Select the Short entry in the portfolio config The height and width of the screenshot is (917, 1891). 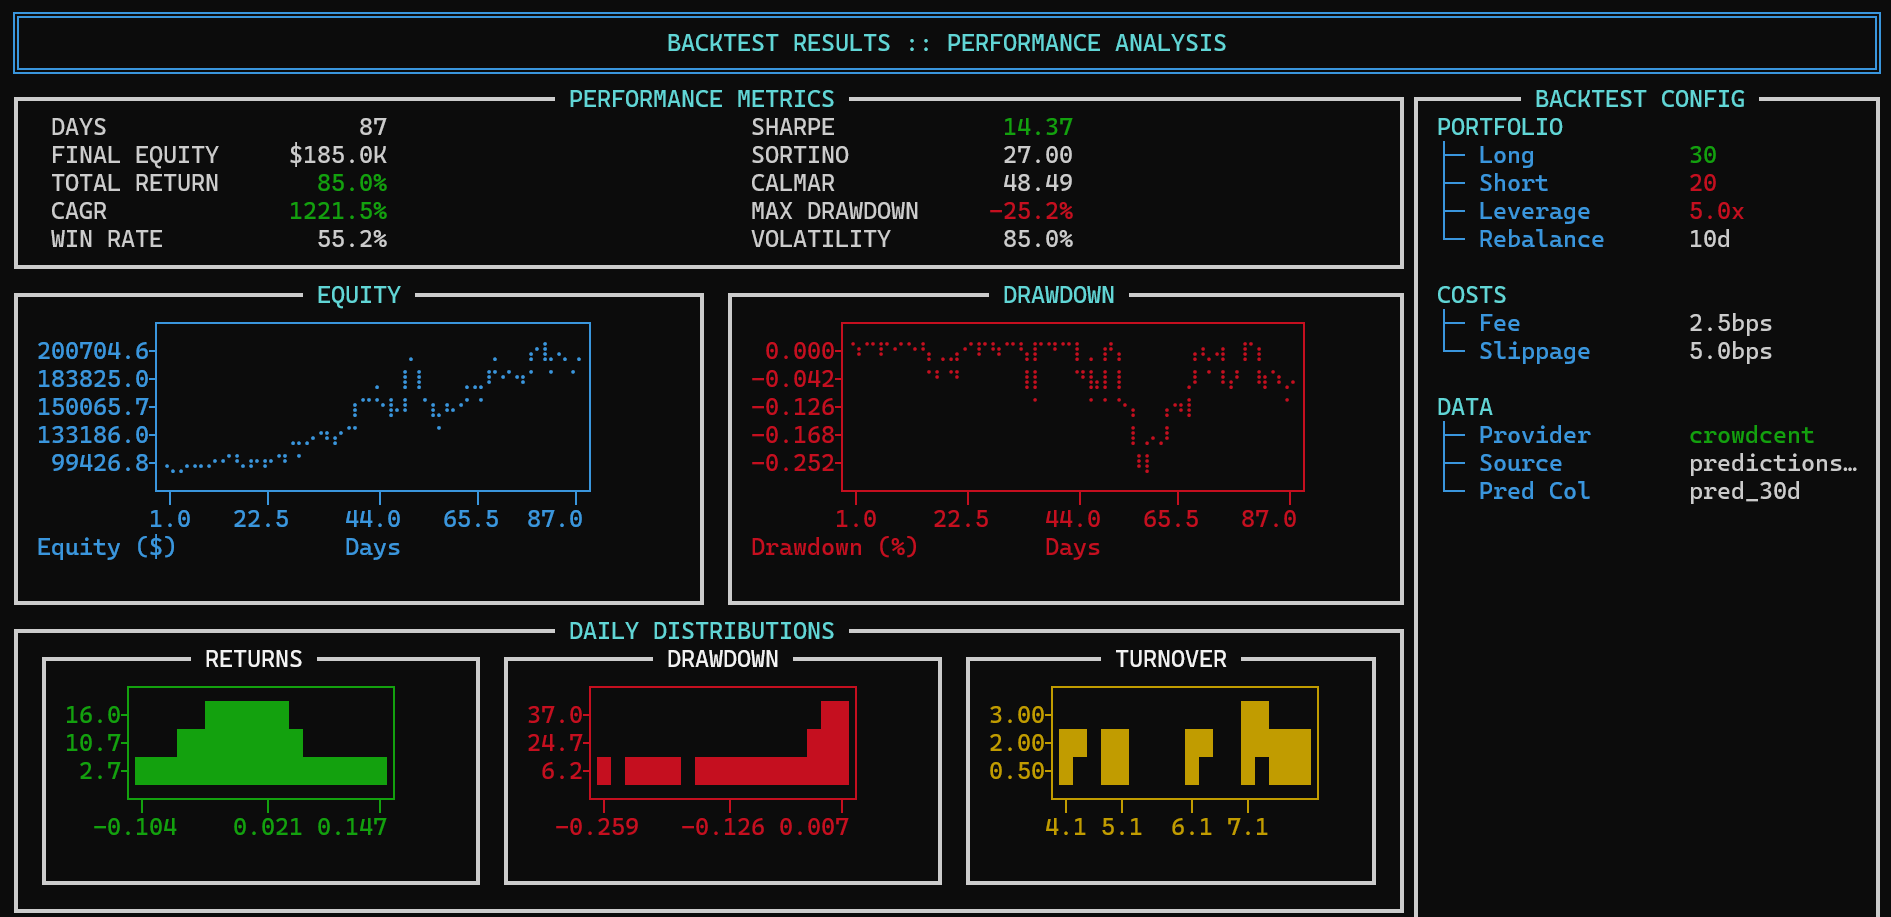pos(1513,183)
